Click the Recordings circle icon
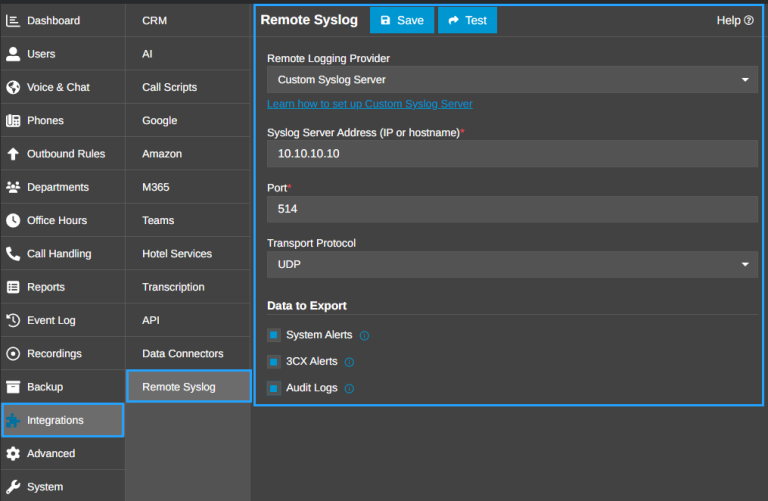Viewport: 768px width, 501px height. [13, 354]
